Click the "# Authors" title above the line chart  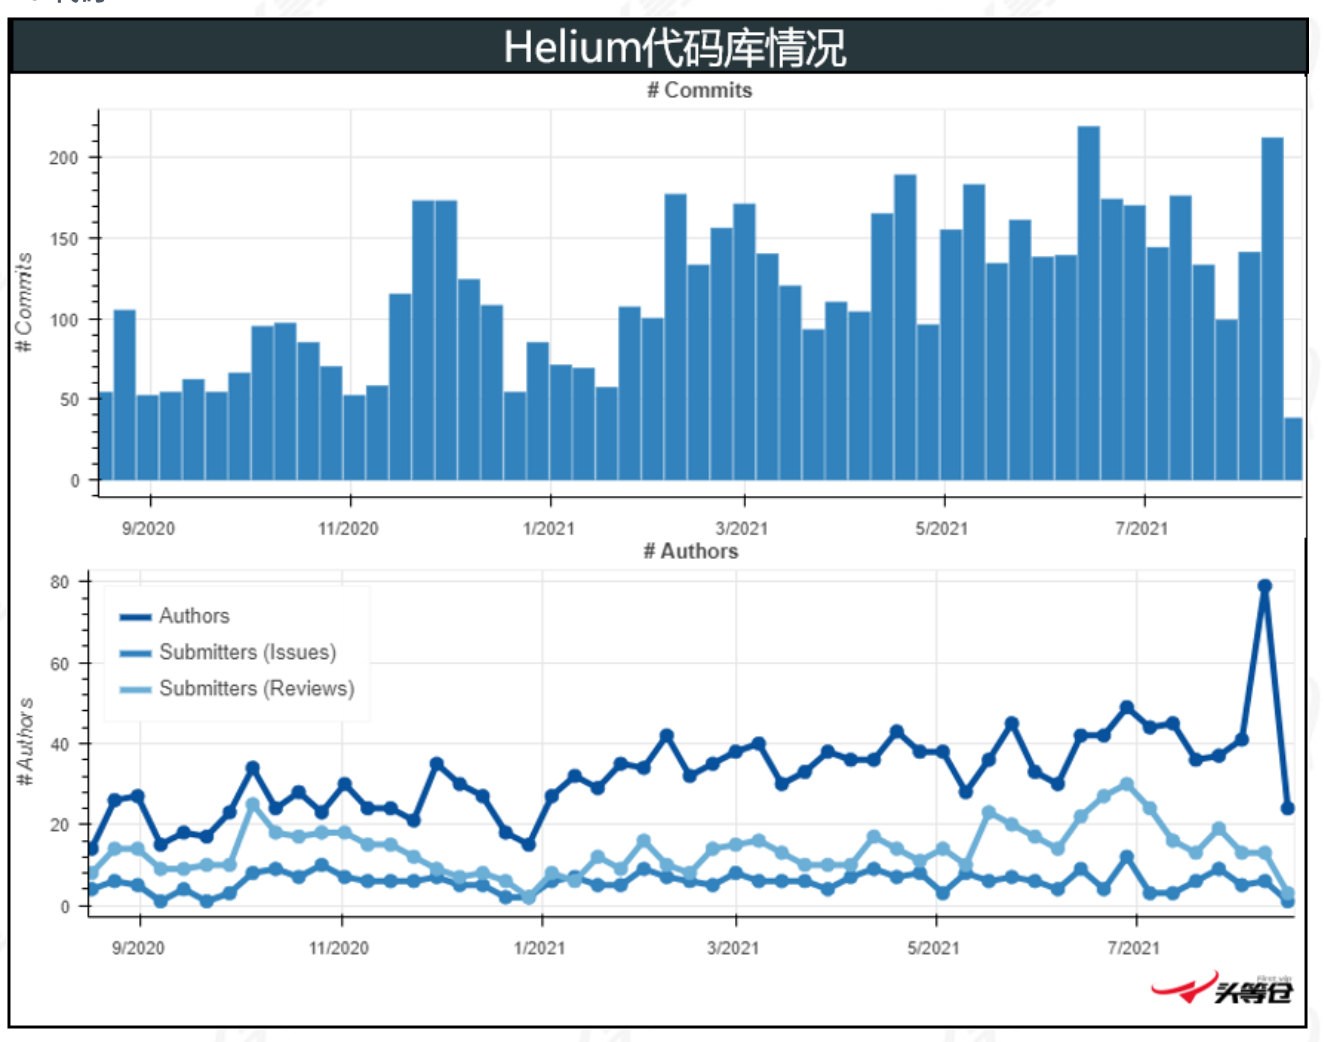tap(691, 551)
